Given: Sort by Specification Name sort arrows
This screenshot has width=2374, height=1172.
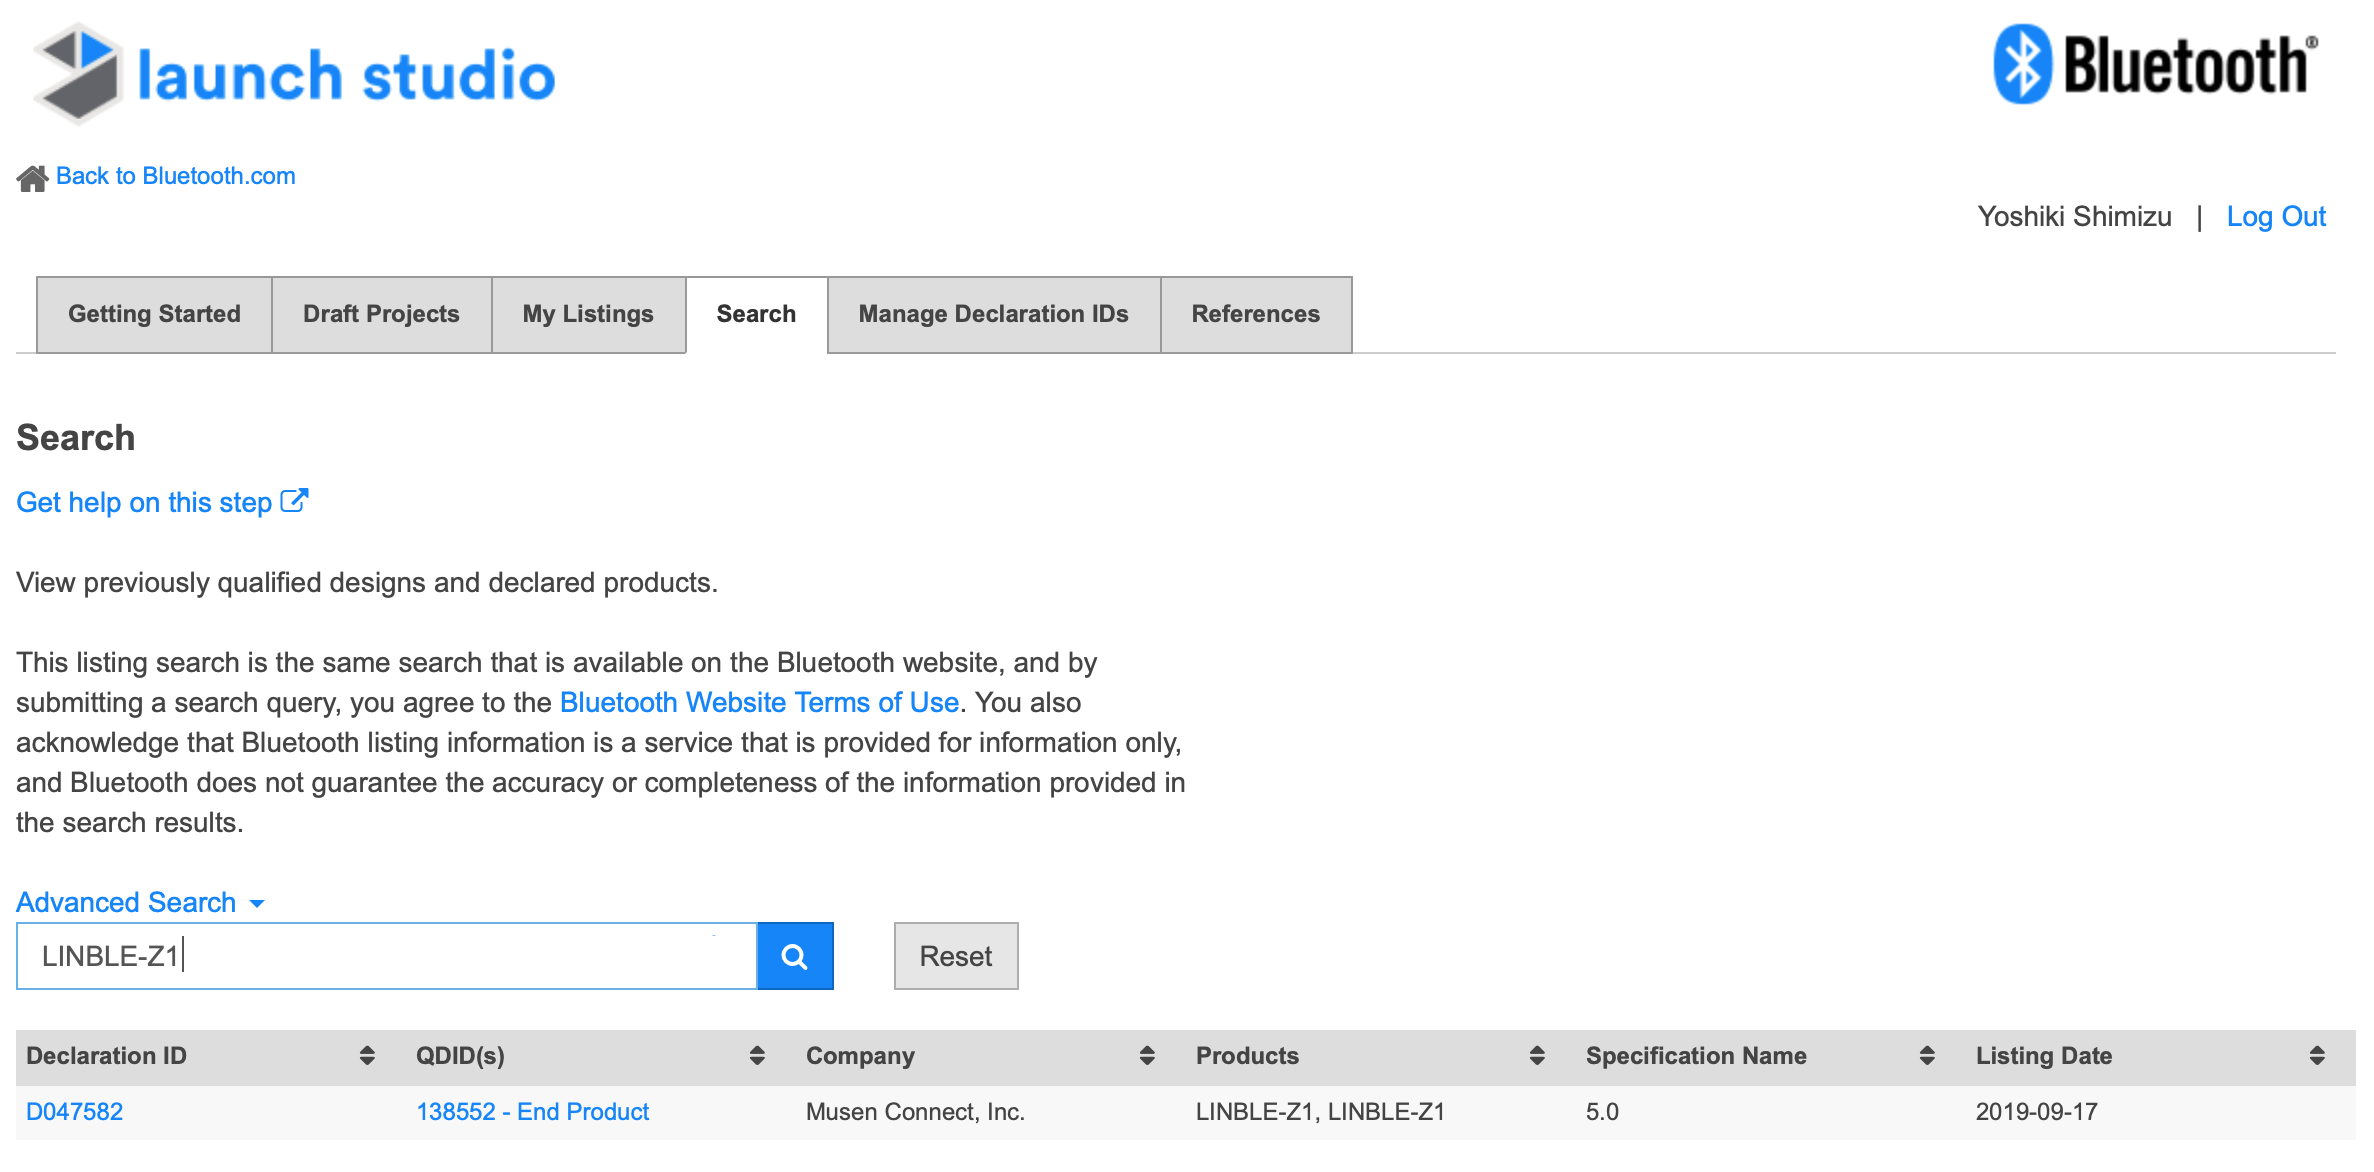Looking at the screenshot, I should pos(1927,1056).
